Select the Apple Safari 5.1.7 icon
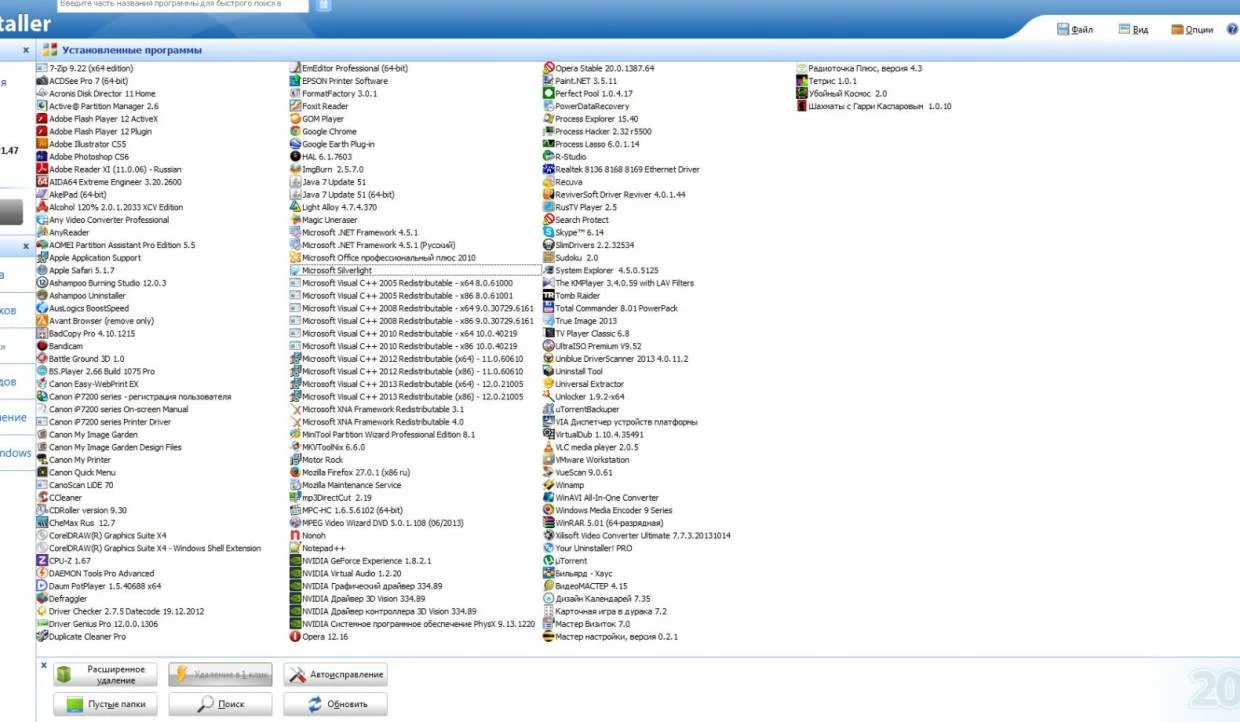The width and height of the screenshot is (1240, 722). (42, 270)
